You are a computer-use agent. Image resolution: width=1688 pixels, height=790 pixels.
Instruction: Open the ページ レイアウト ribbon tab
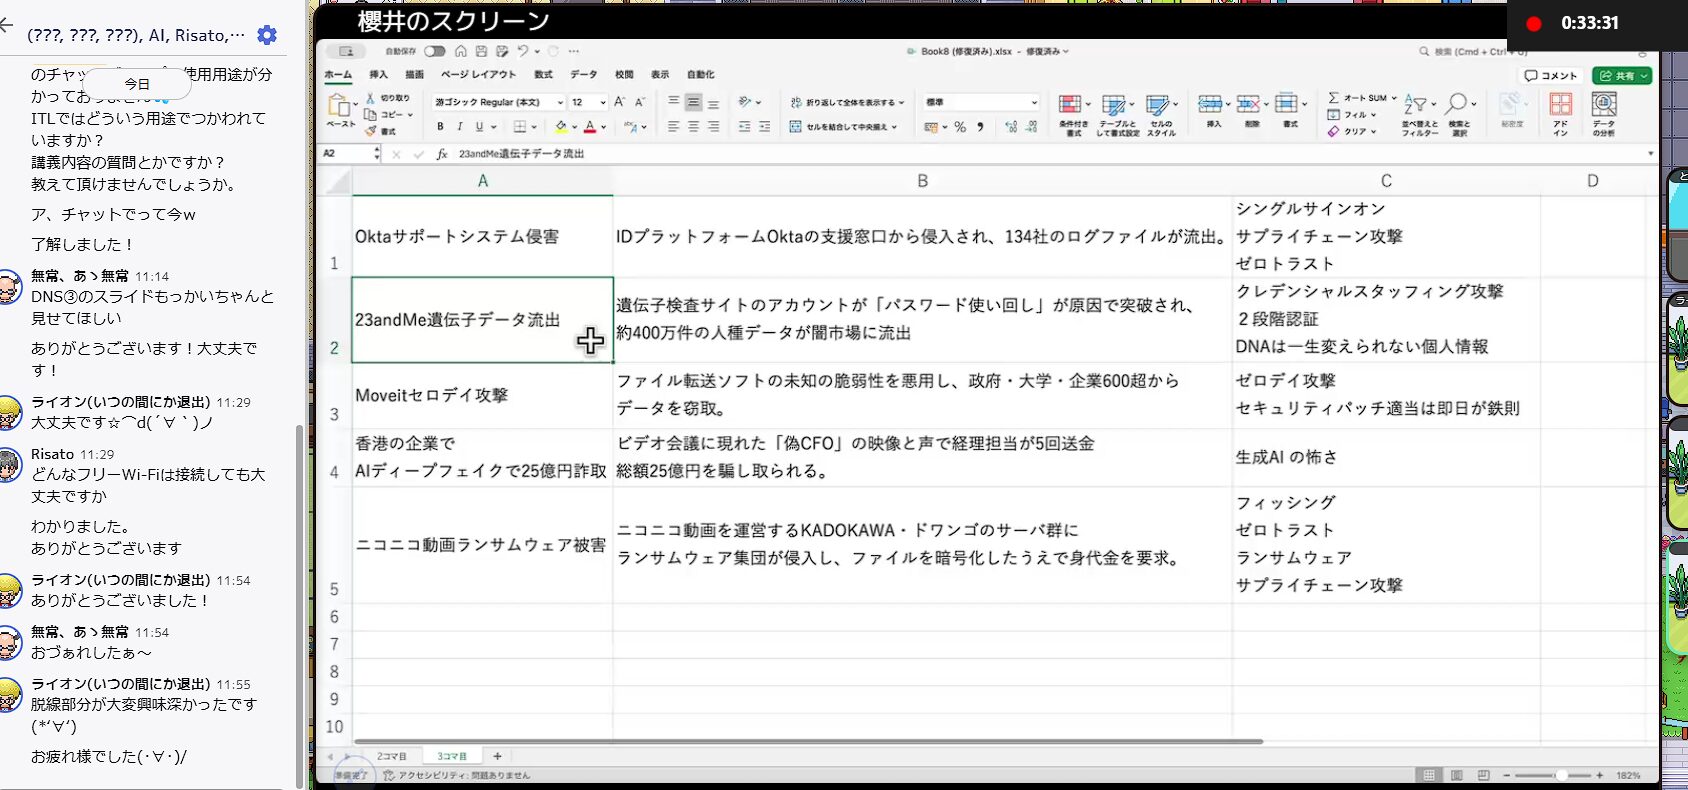coord(479,75)
